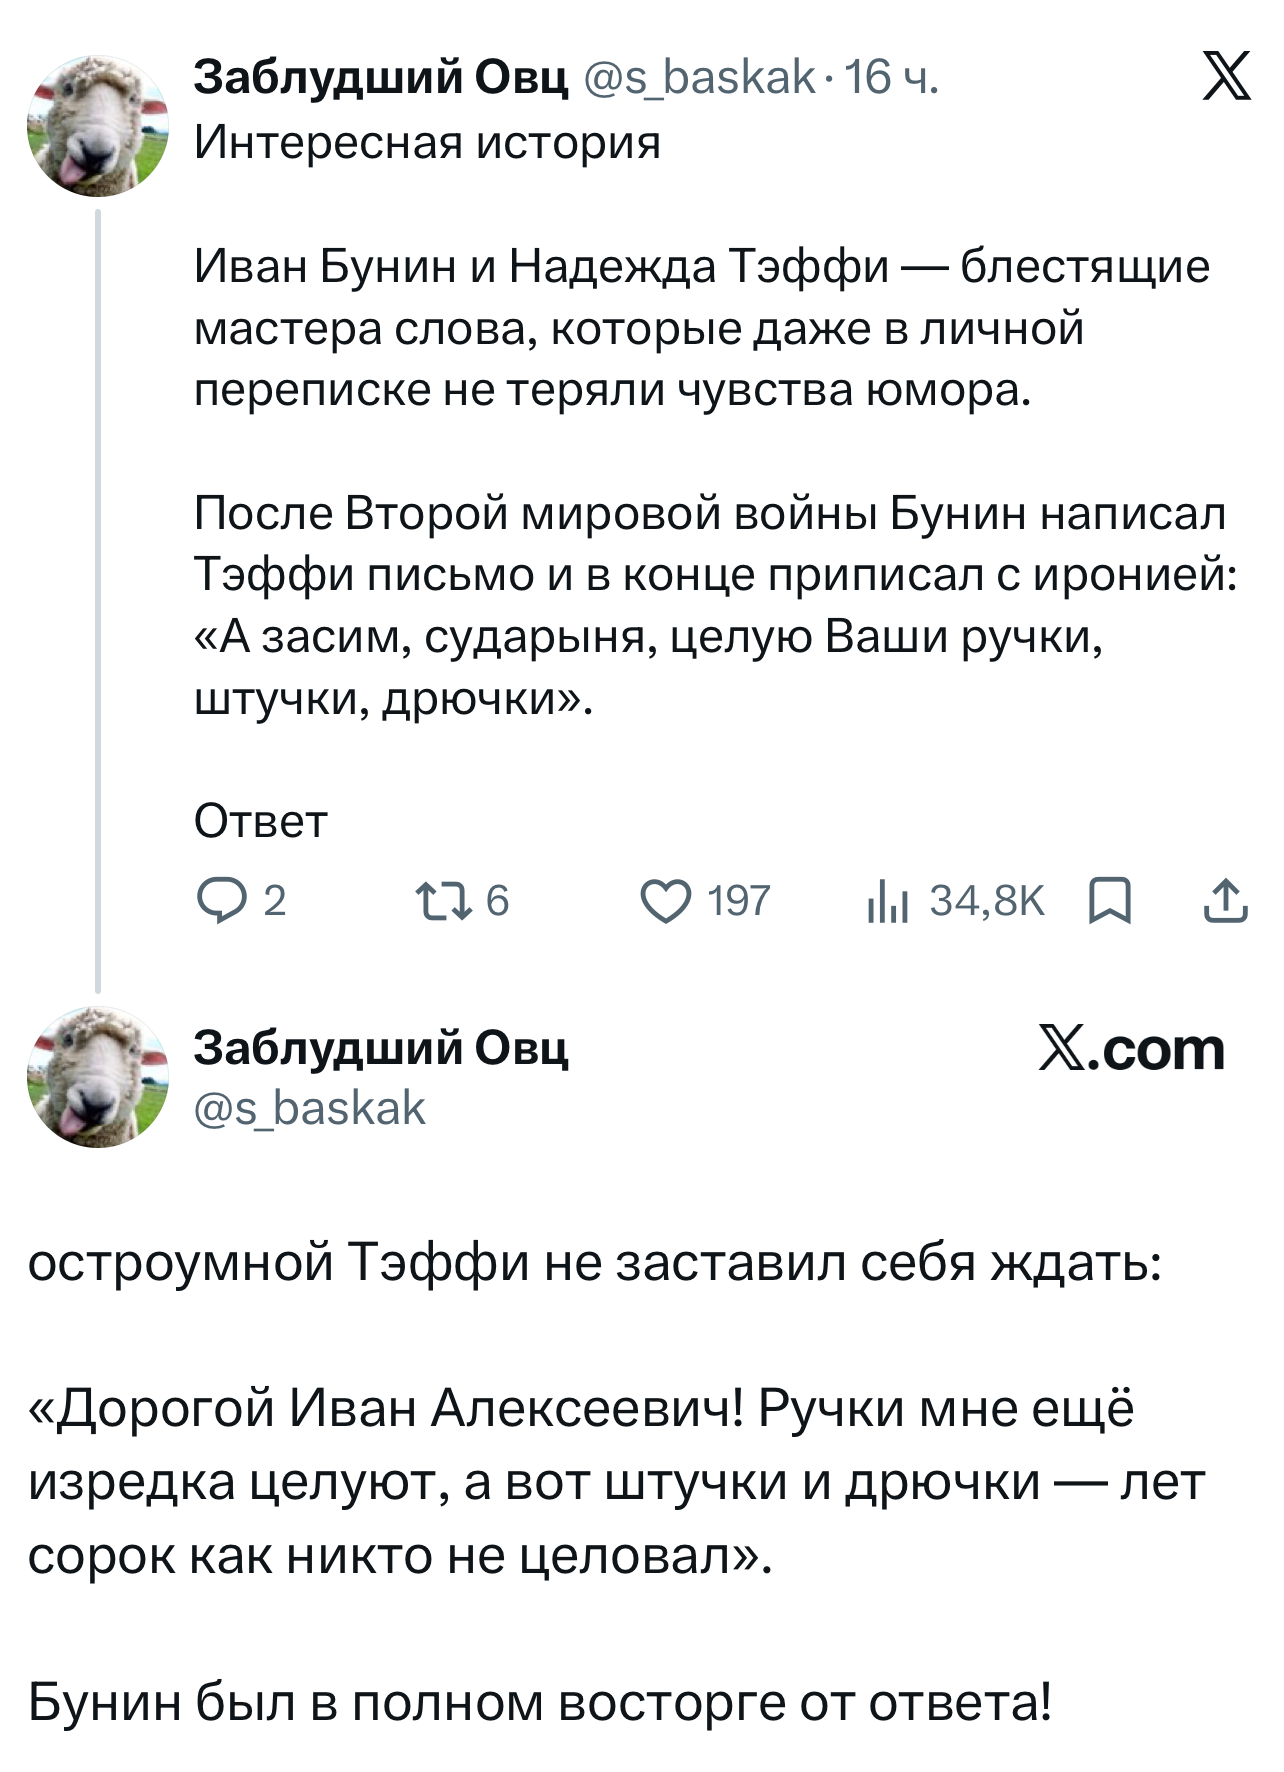Open the Заблудший Овц name in the top post
This screenshot has height=1772, width=1284.
click(x=380, y=77)
